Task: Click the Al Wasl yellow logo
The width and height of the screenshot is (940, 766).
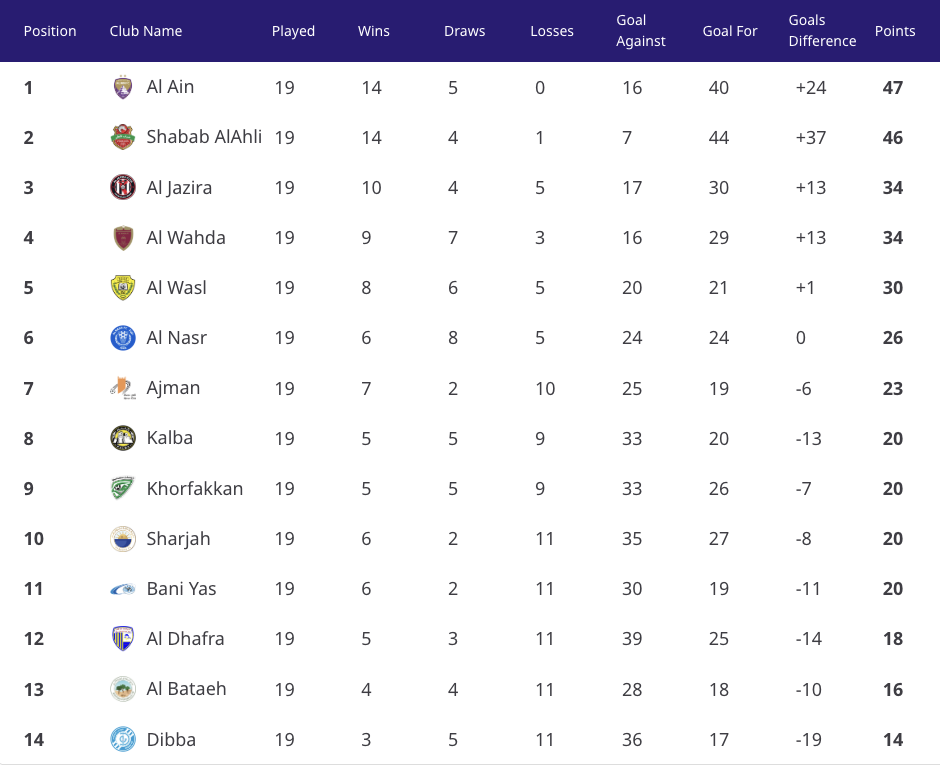Action: [122, 288]
